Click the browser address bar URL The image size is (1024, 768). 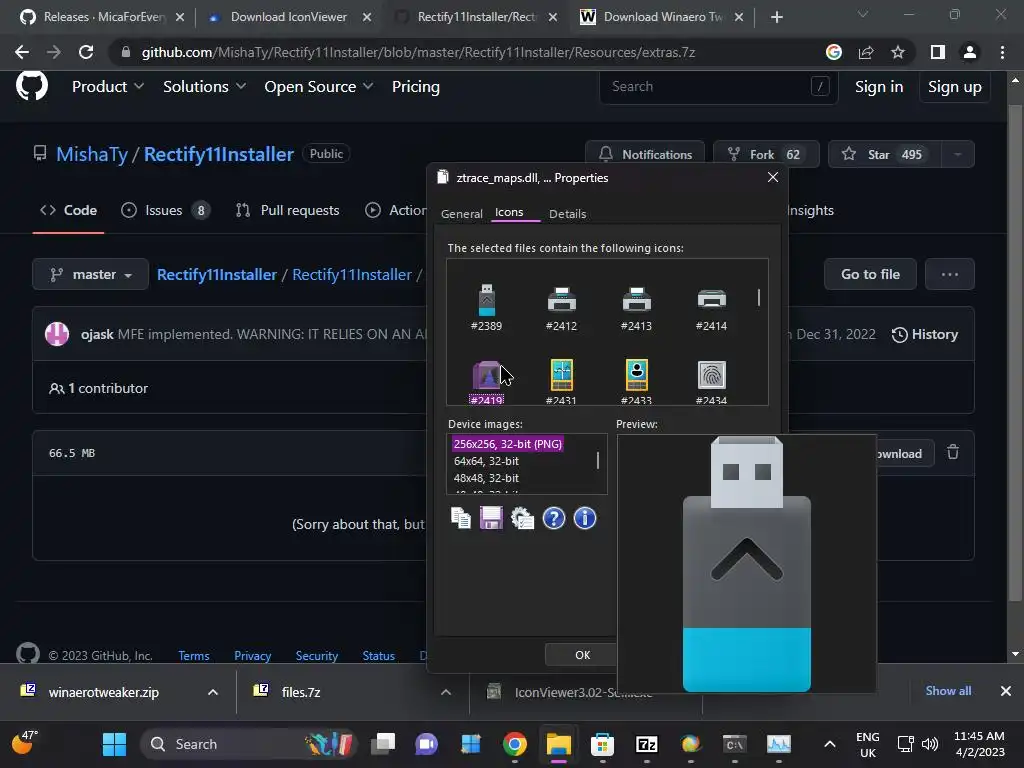(x=418, y=52)
